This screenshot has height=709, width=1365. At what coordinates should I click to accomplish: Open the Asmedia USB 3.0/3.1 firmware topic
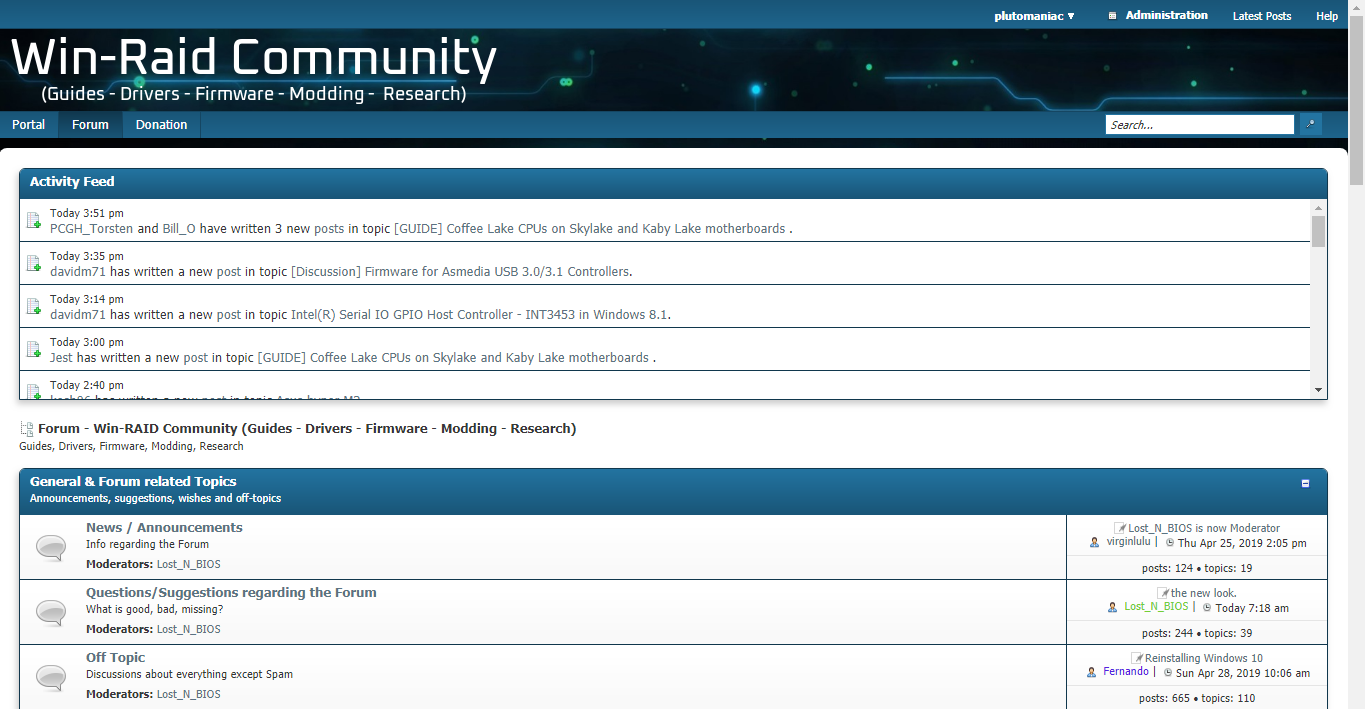point(461,272)
